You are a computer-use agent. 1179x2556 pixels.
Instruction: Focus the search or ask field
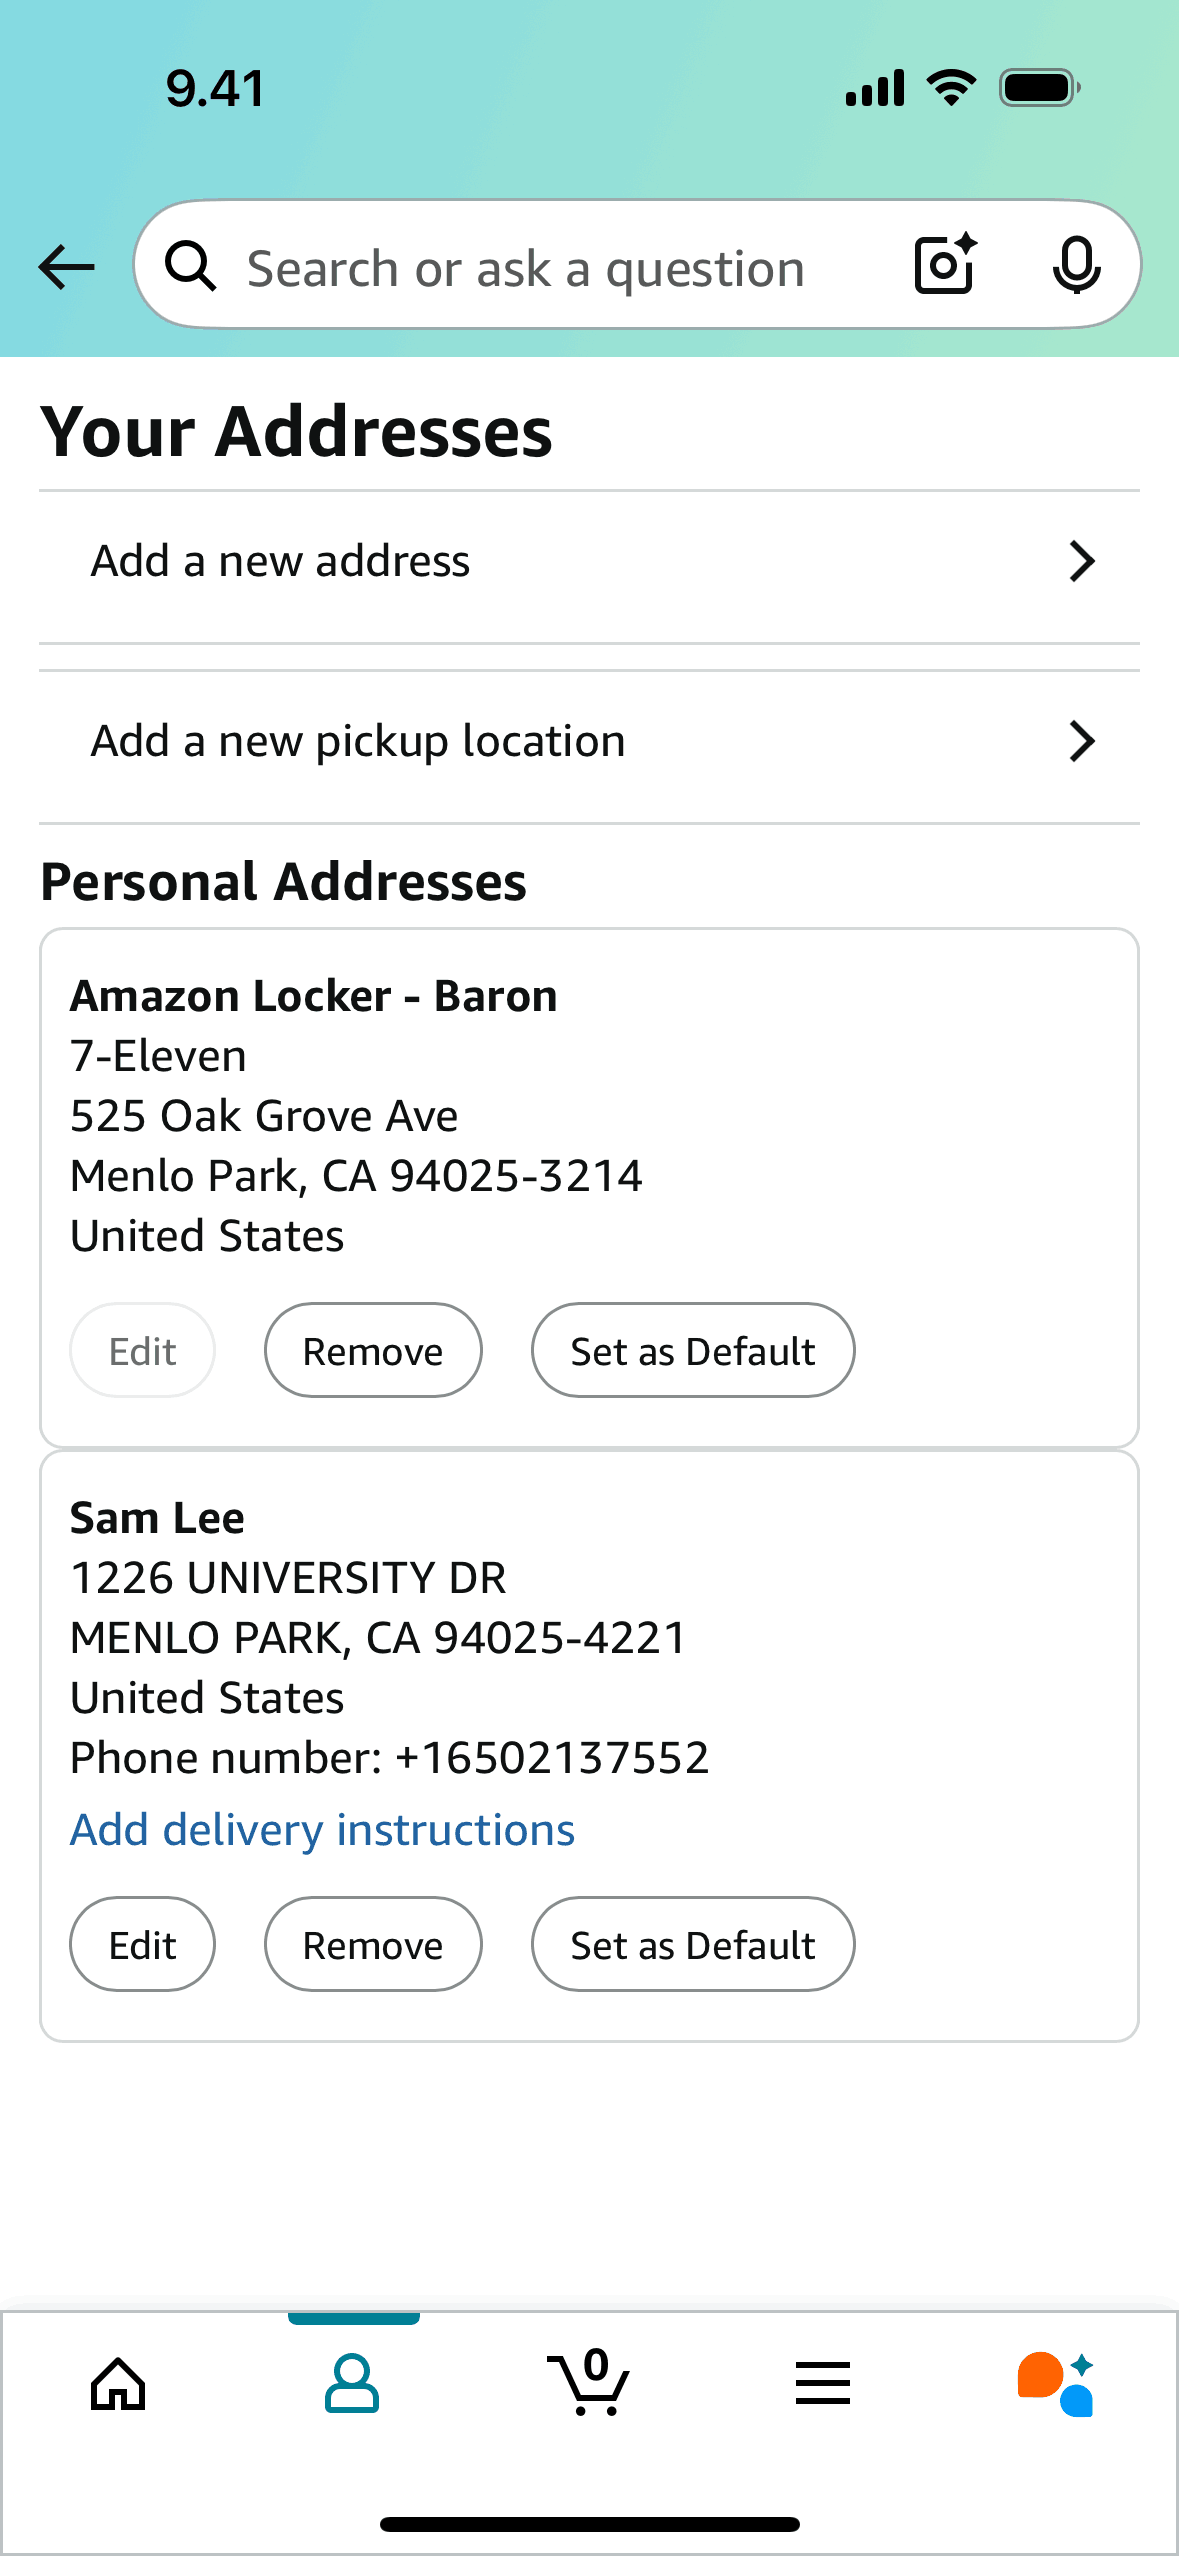click(526, 268)
